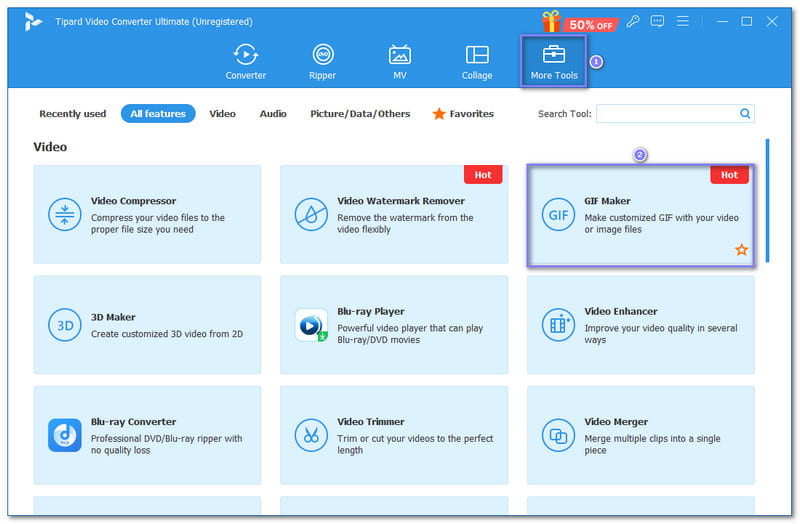Click 'Improve your video quality' description

point(661,334)
